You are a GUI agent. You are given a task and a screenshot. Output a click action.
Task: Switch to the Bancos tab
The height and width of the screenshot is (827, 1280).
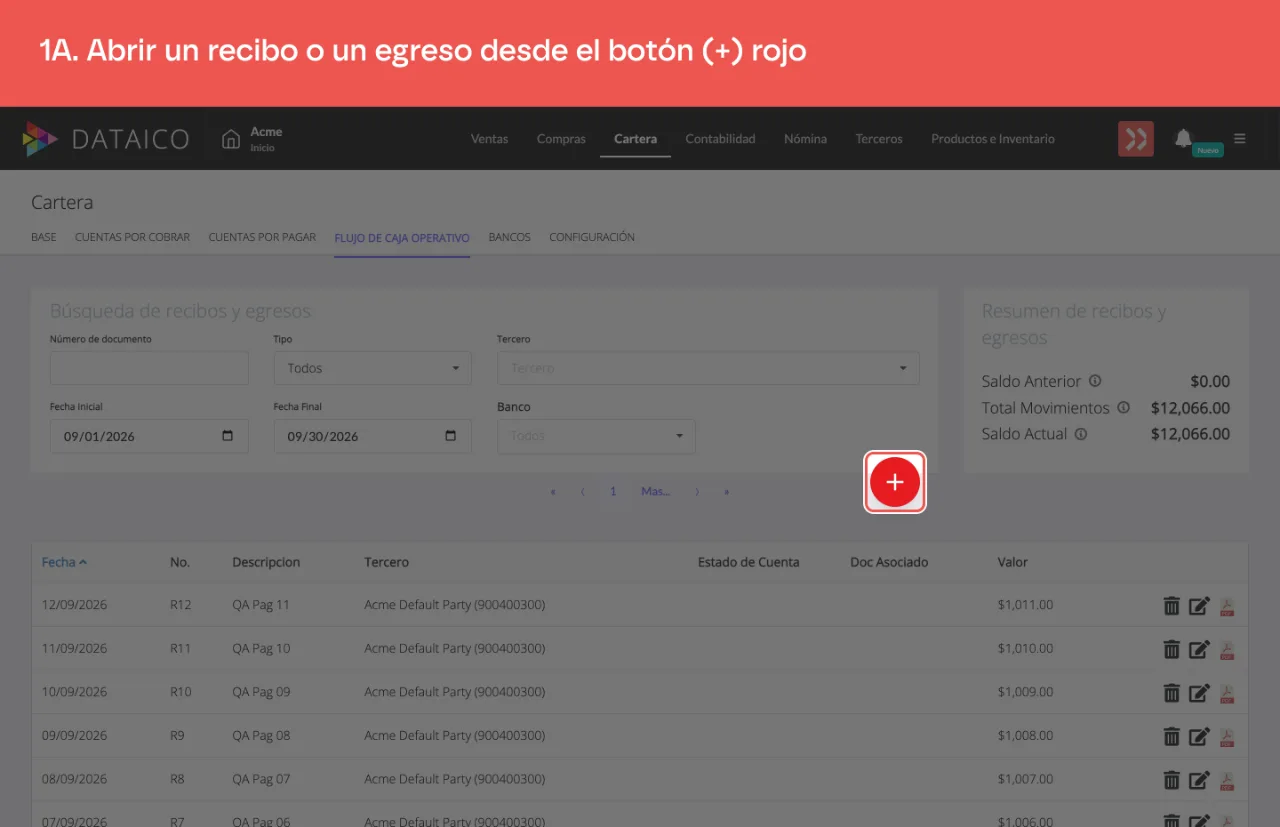pos(509,237)
